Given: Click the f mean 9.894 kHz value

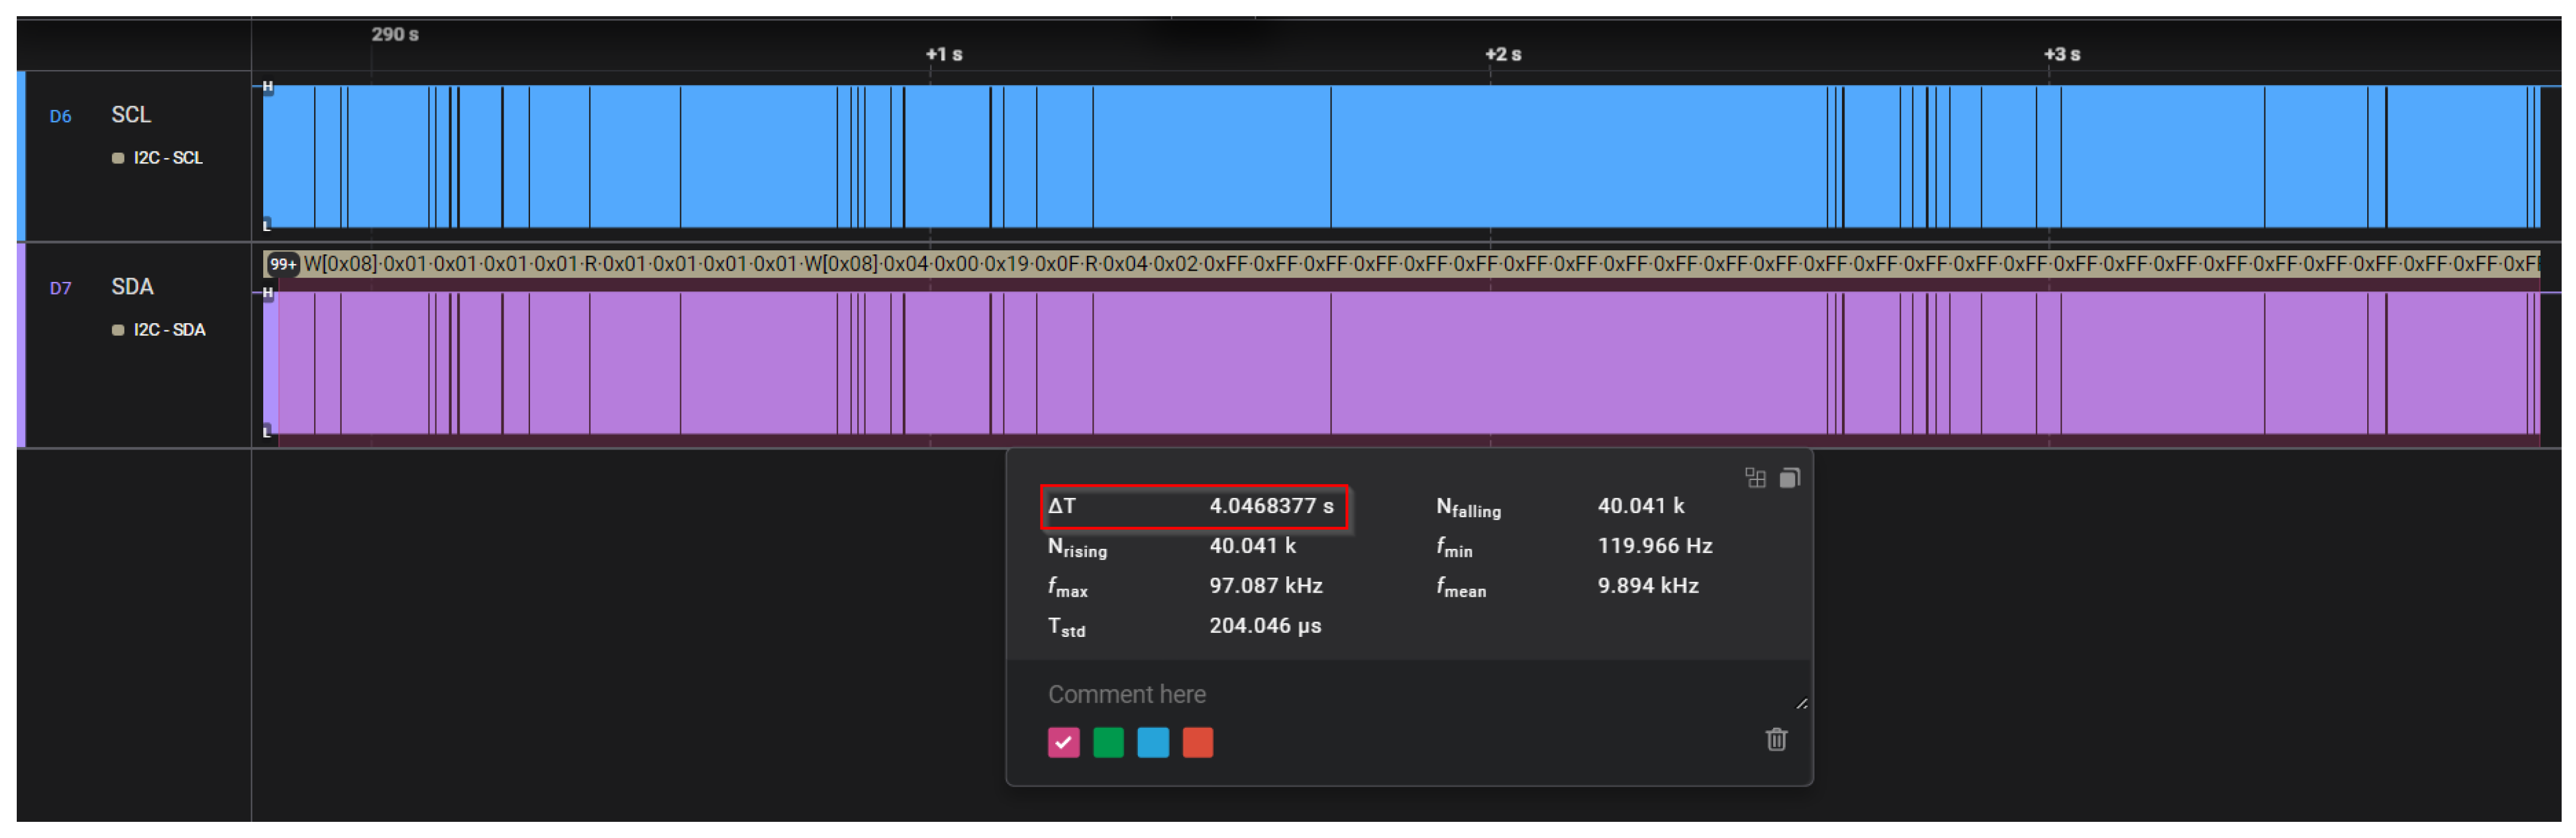Looking at the screenshot, I should 1647,586.
